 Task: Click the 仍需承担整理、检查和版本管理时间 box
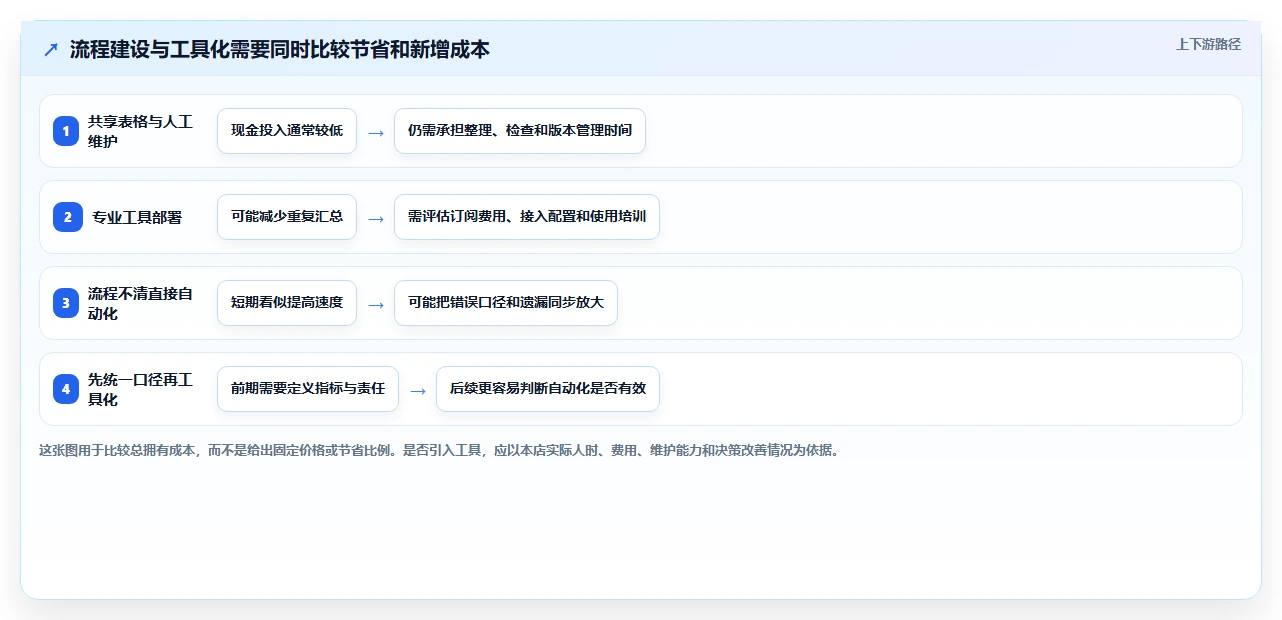pos(520,131)
